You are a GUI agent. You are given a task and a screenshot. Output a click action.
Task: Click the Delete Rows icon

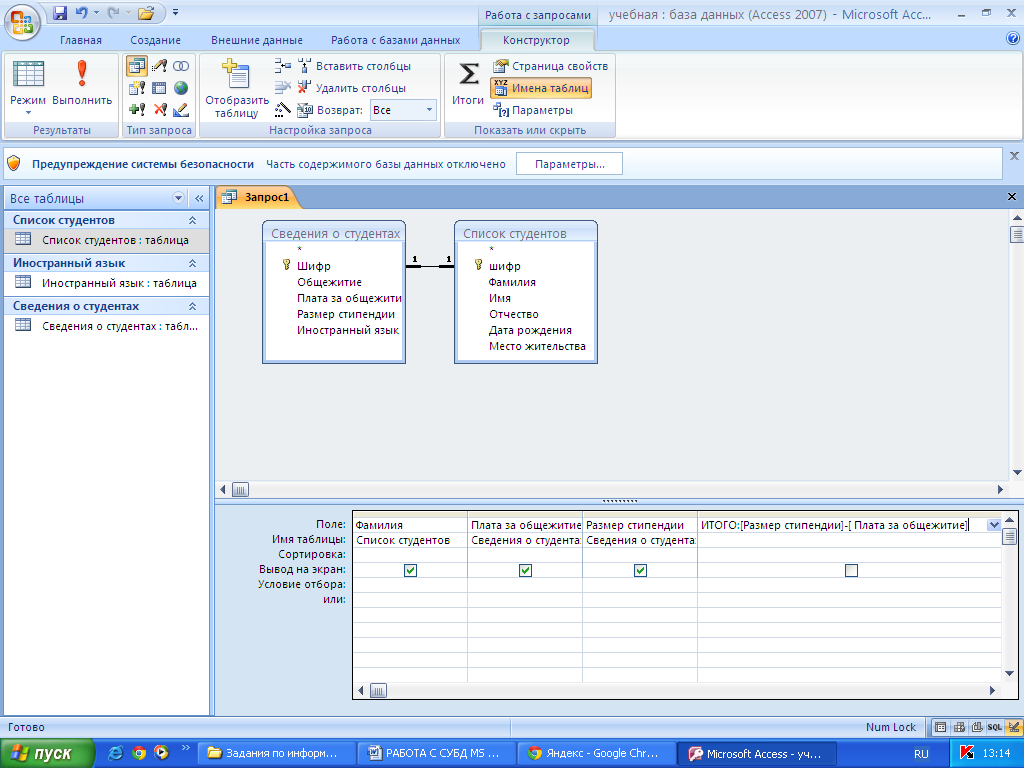point(283,88)
